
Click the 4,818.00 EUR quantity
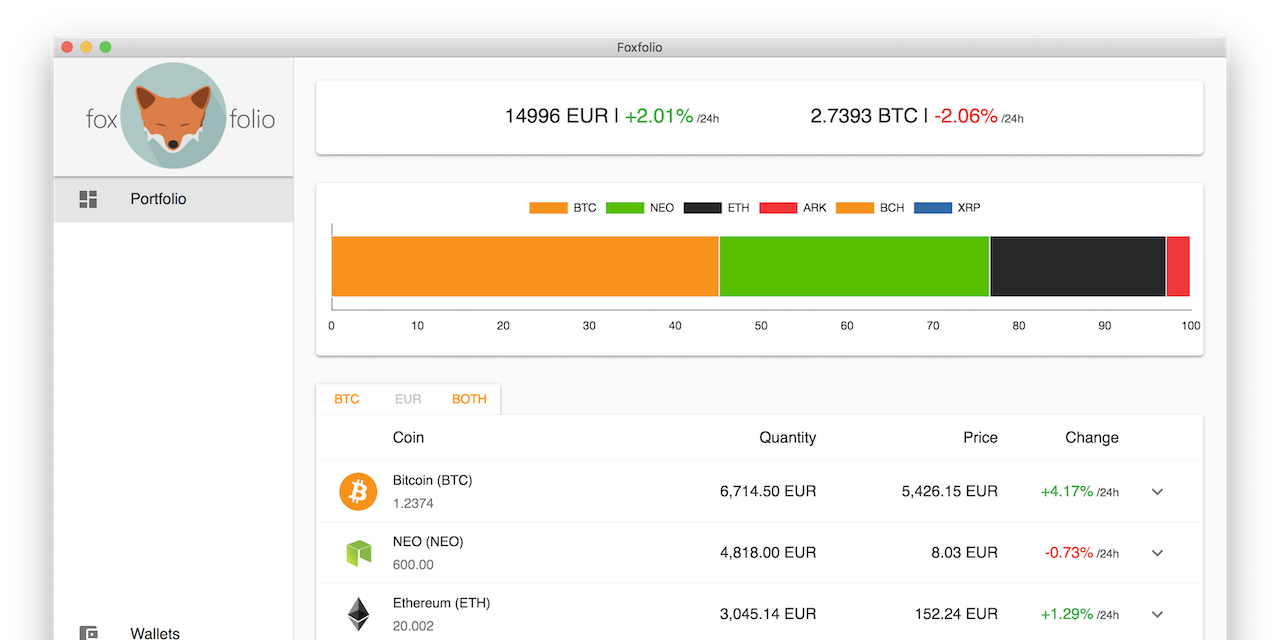click(768, 552)
